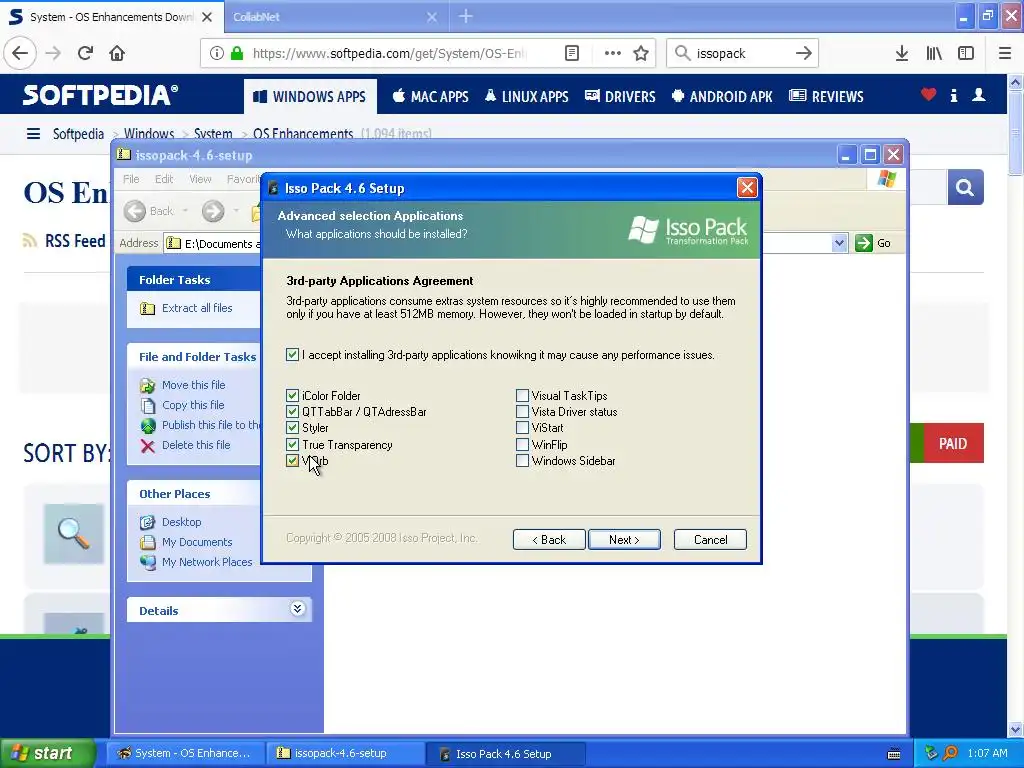Viewport: 1024px width, 768px height.
Task: Uncheck True Transparency option
Action: tap(292, 444)
